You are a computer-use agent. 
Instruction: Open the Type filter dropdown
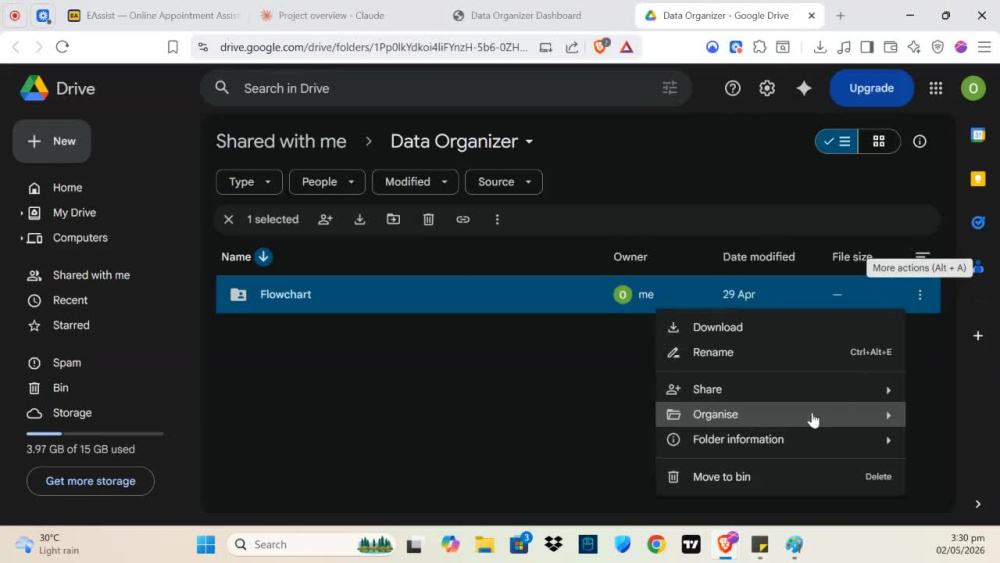point(249,182)
